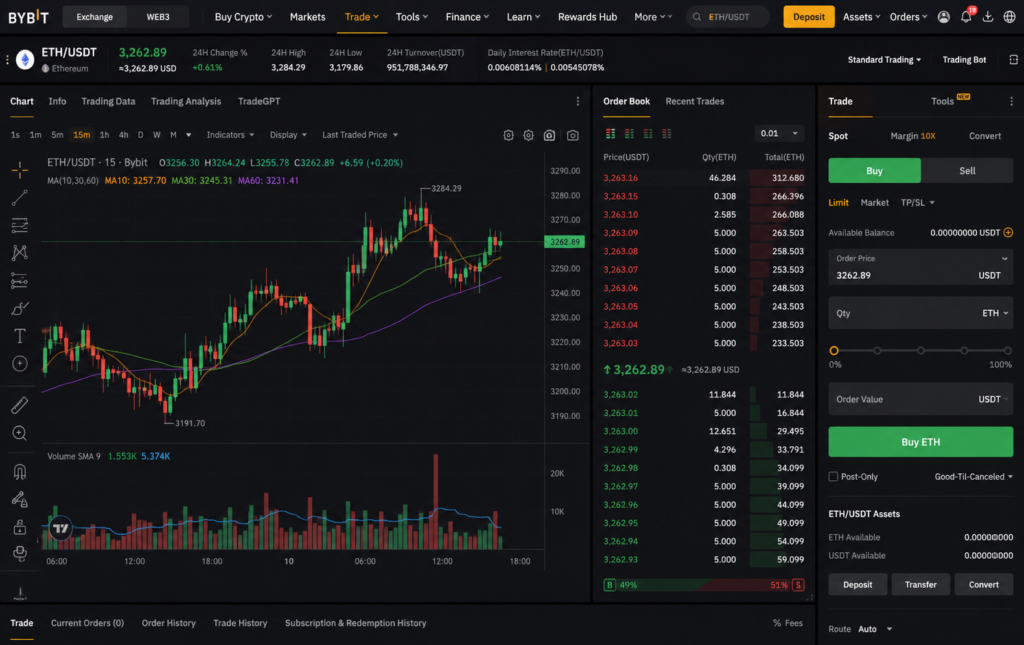This screenshot has height=645, width=1024.
Task: Enable the Post-Only checkbox
Action: pos(833,477)
